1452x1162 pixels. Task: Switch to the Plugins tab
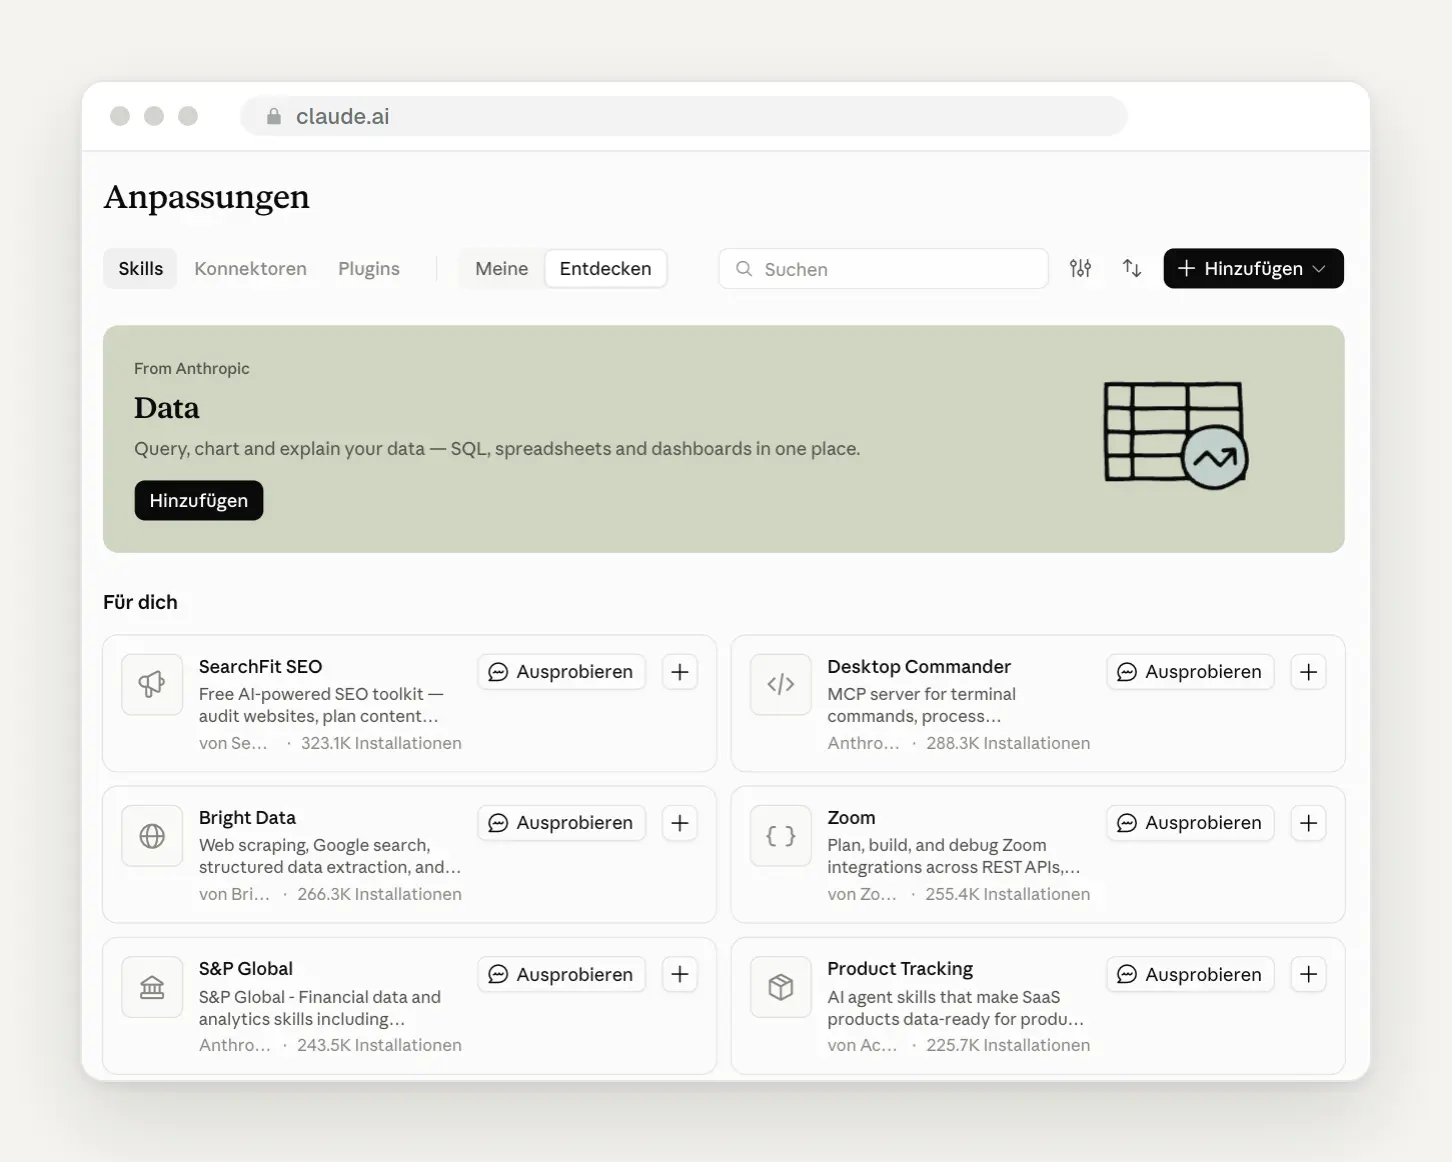369,269
